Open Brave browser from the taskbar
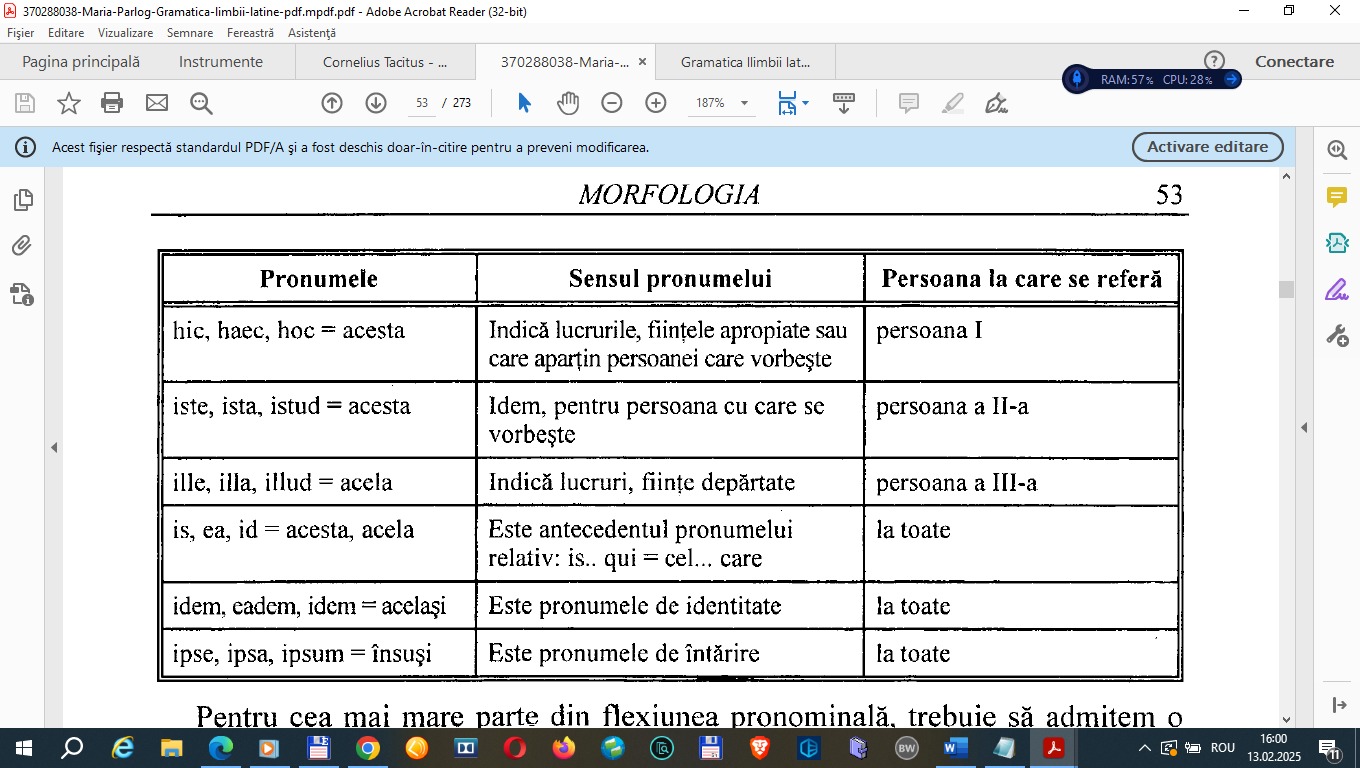Viewport: 1360px width, 768px height. click(x=760, y=748)
